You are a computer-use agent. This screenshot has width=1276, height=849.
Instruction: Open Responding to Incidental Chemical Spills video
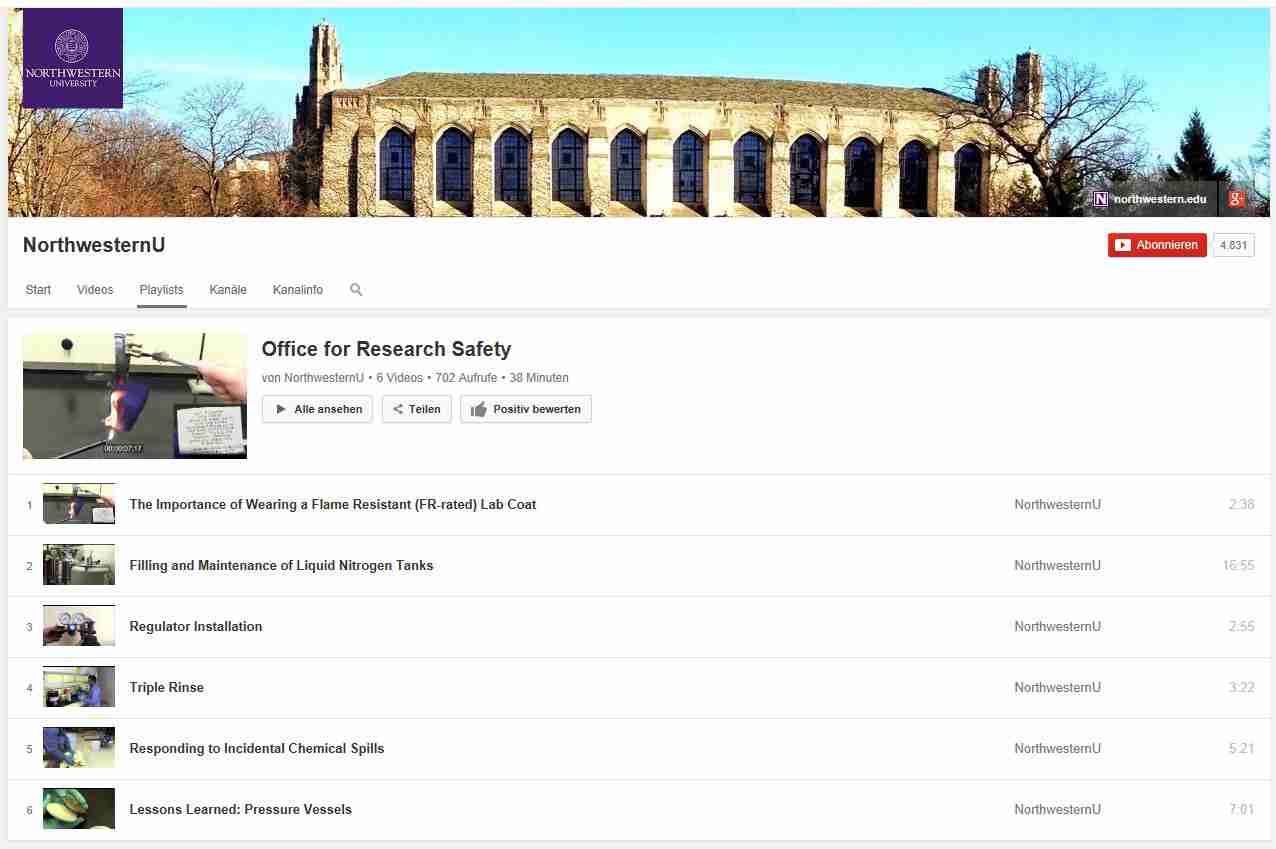coord(257,749)
